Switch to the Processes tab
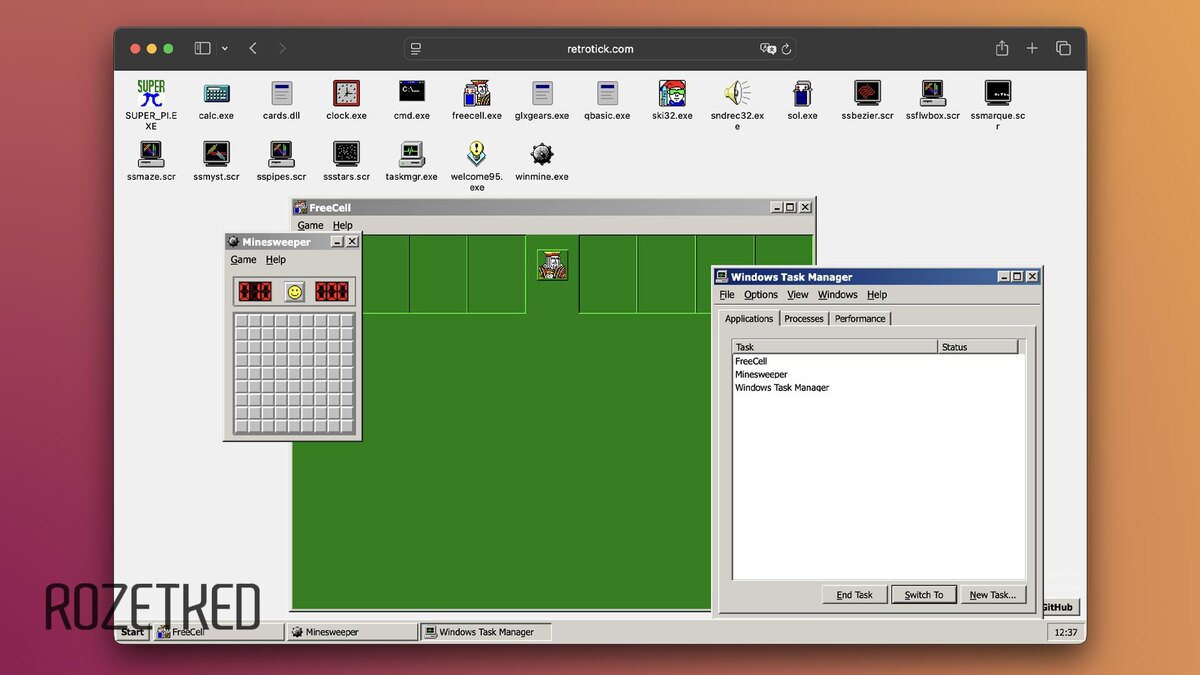Viewport: 1200px width, 675px height. [804, 318]
